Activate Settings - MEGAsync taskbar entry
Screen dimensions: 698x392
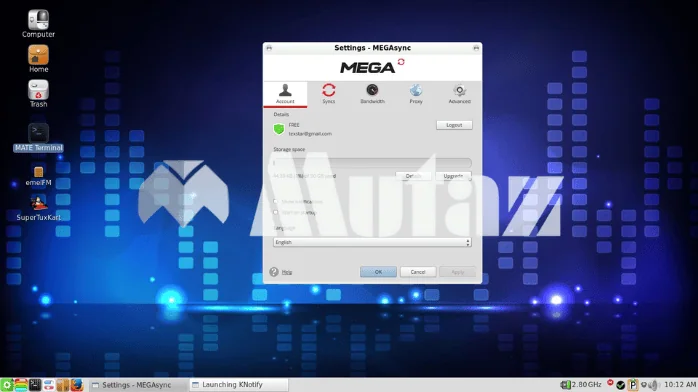click(x=138, y=385)
